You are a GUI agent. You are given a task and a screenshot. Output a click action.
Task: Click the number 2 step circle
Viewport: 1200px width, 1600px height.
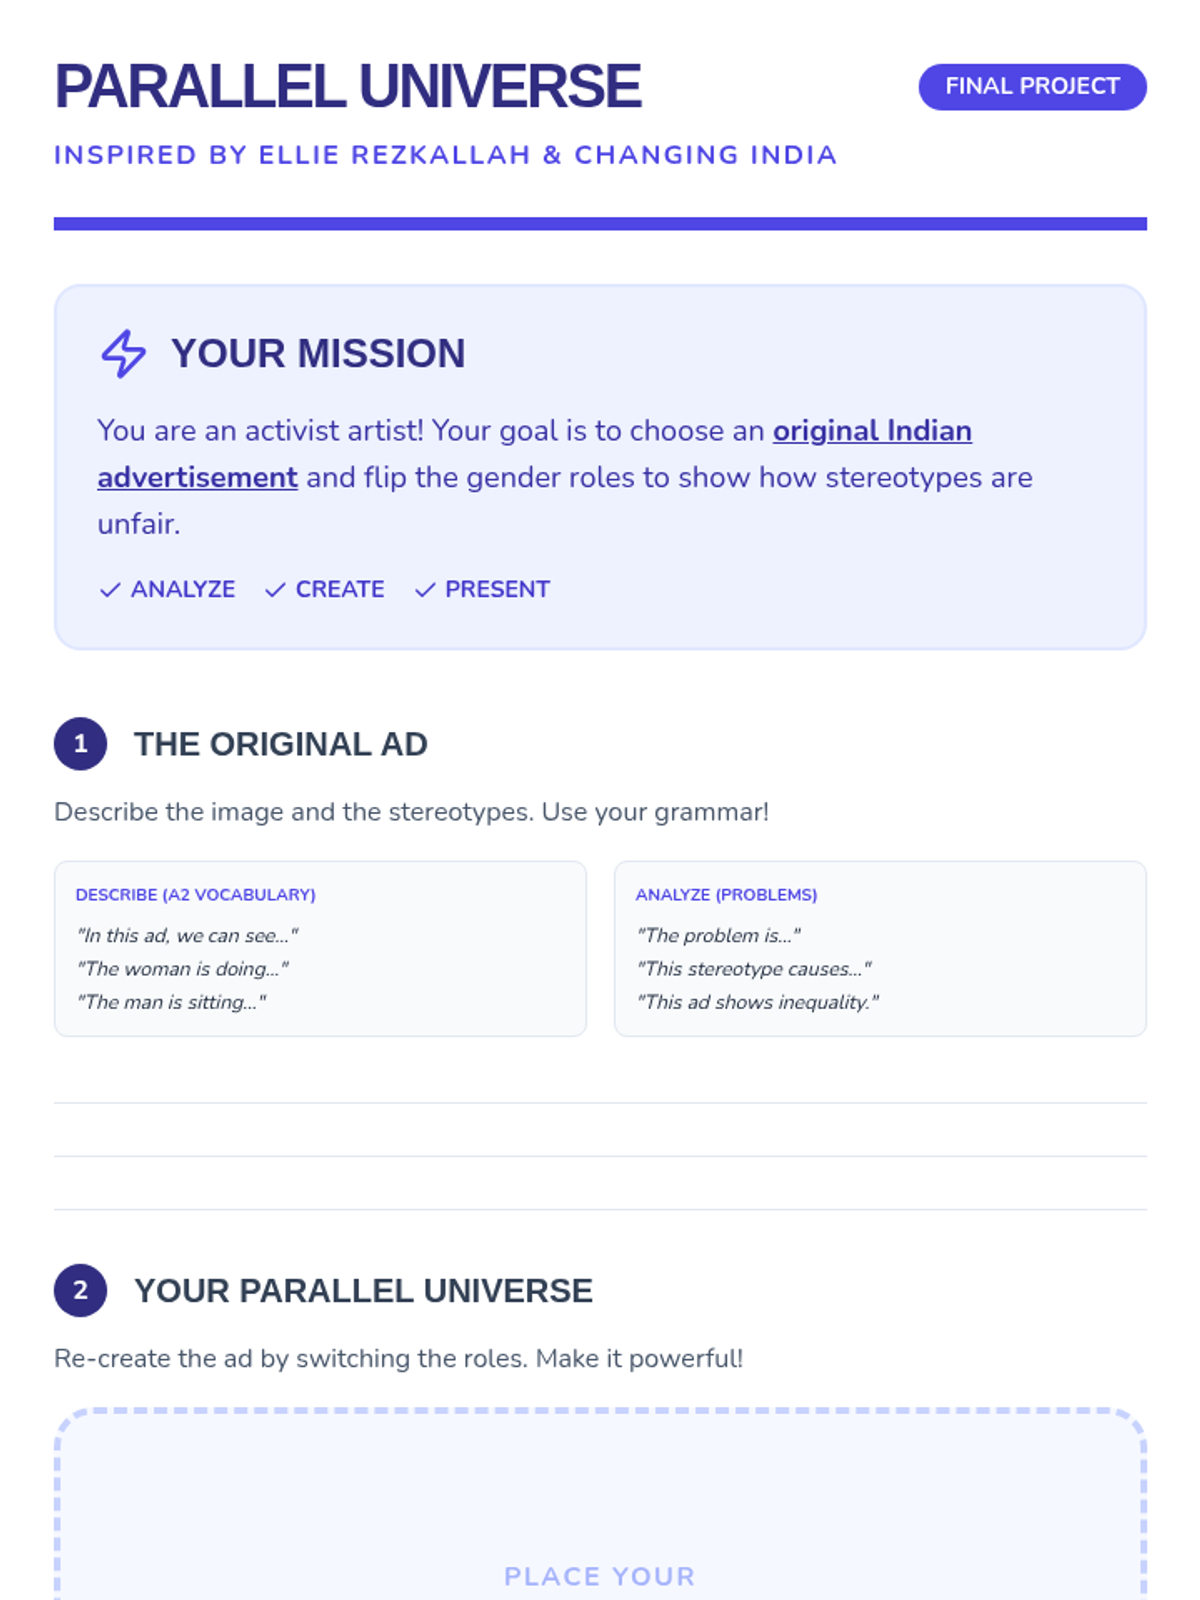point(80,1290)
